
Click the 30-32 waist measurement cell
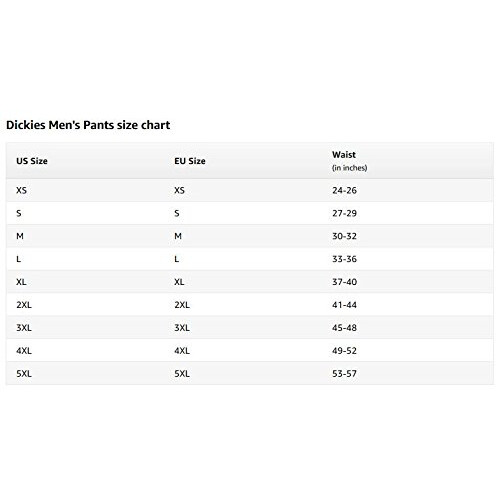[344, 236]
